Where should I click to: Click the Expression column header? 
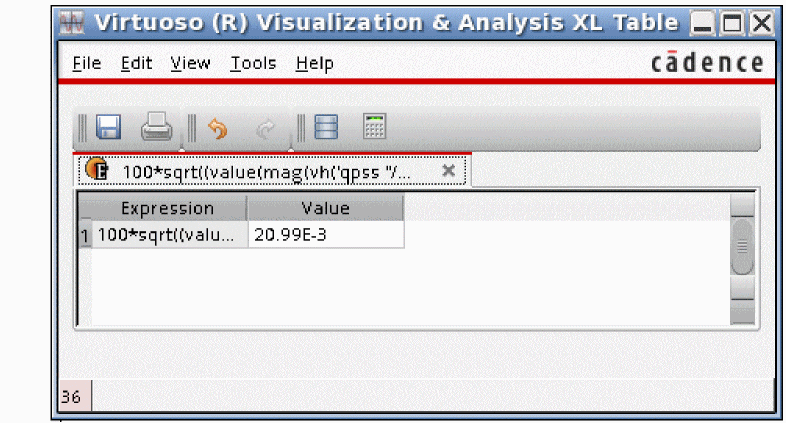coord(167,208)
